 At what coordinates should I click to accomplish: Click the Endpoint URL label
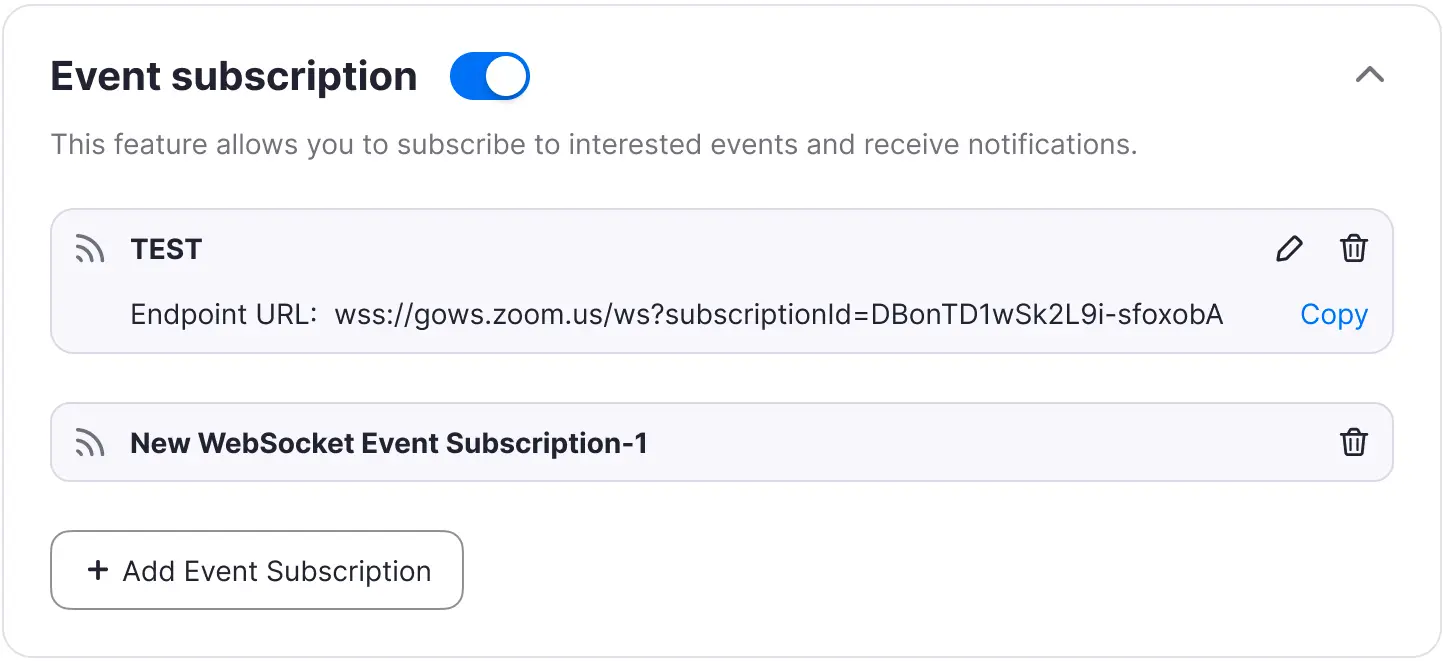223,315
